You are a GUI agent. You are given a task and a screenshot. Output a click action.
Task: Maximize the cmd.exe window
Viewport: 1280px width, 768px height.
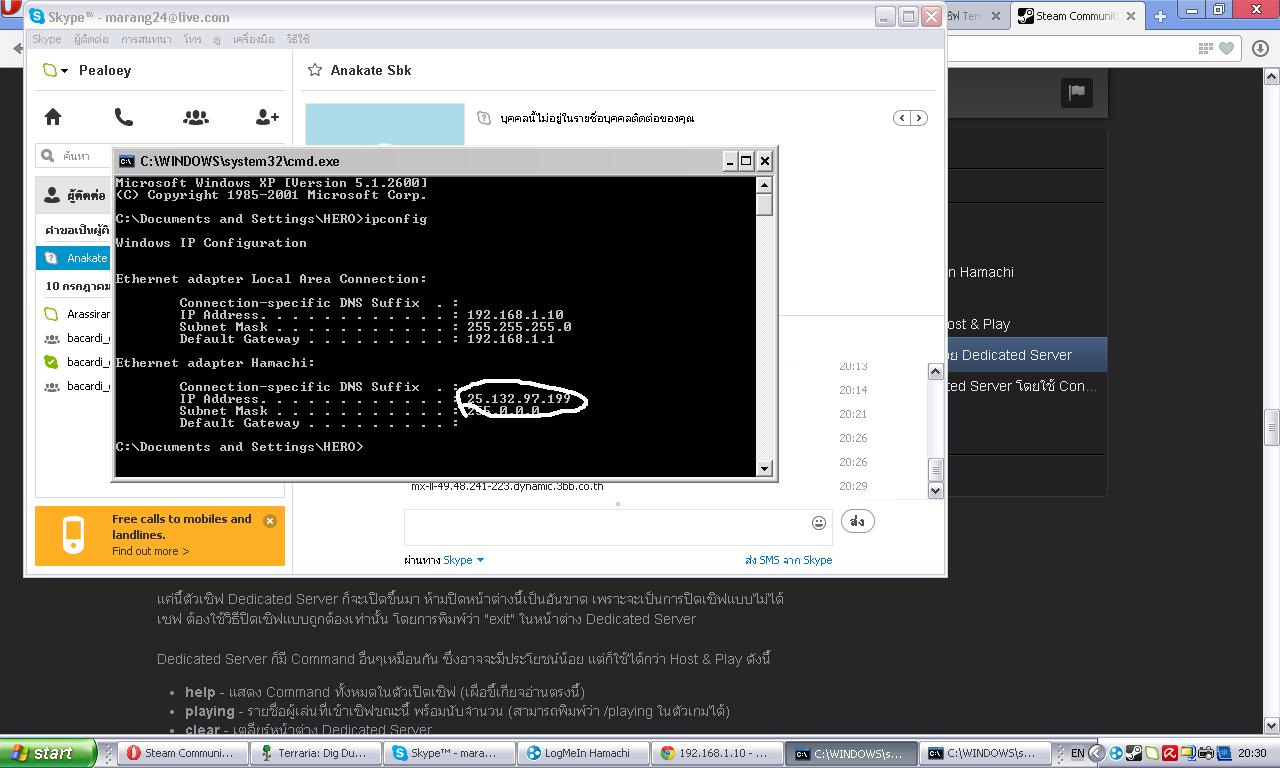(x=746, y=161)
